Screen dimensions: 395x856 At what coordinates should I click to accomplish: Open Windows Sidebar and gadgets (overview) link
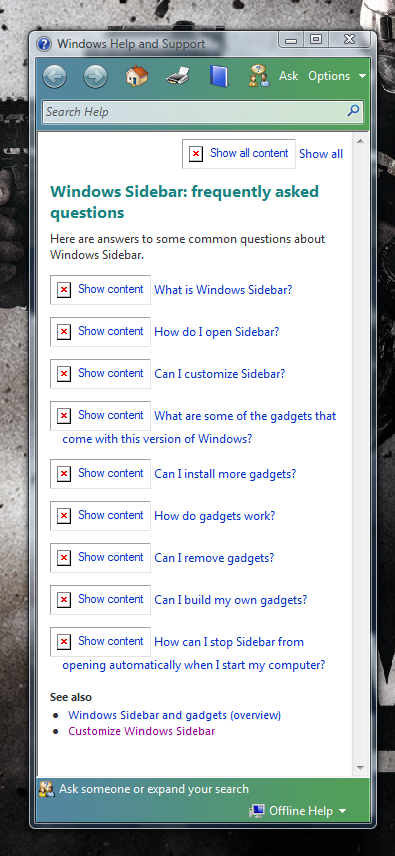coord(175,715)
